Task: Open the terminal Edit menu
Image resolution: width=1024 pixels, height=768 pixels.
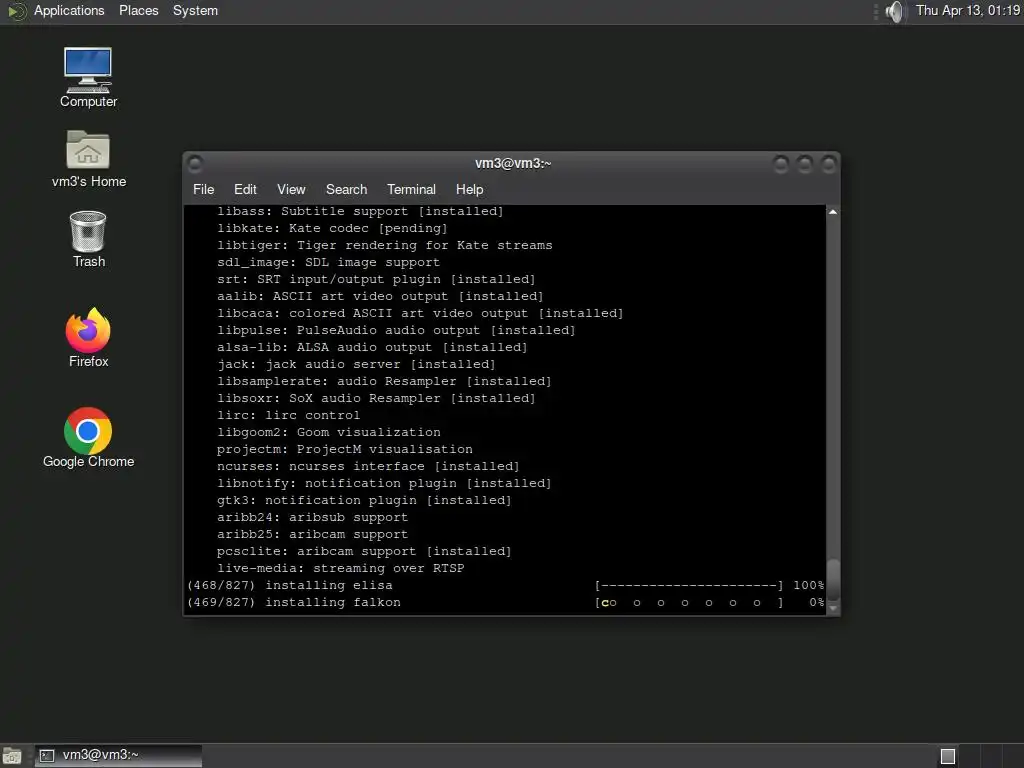Action: tap(245, 189)
